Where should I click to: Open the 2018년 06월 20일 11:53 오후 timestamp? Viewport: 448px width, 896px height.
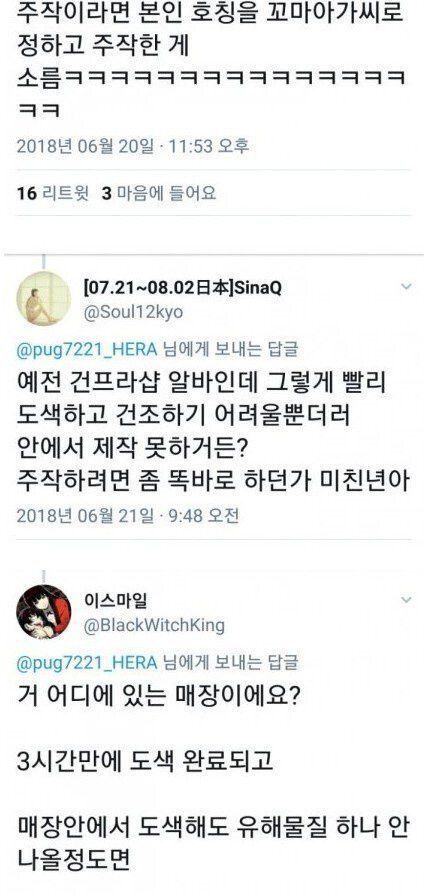tap(133, 146)
